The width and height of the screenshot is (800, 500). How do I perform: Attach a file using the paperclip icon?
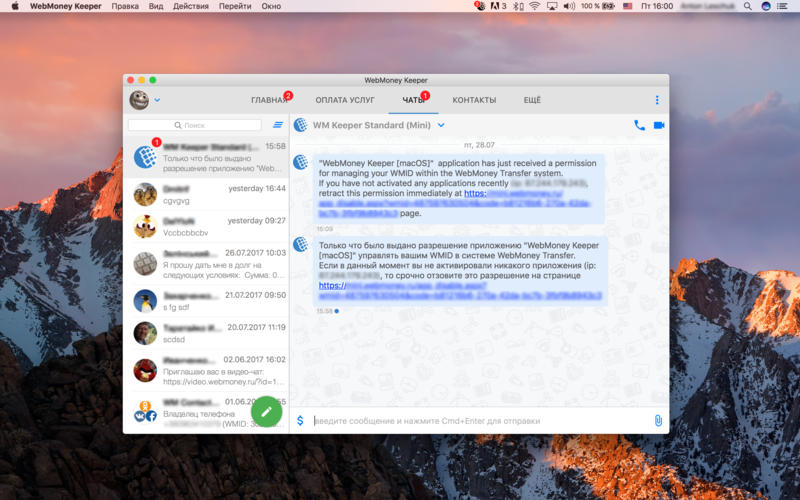(x=658, y=420)
